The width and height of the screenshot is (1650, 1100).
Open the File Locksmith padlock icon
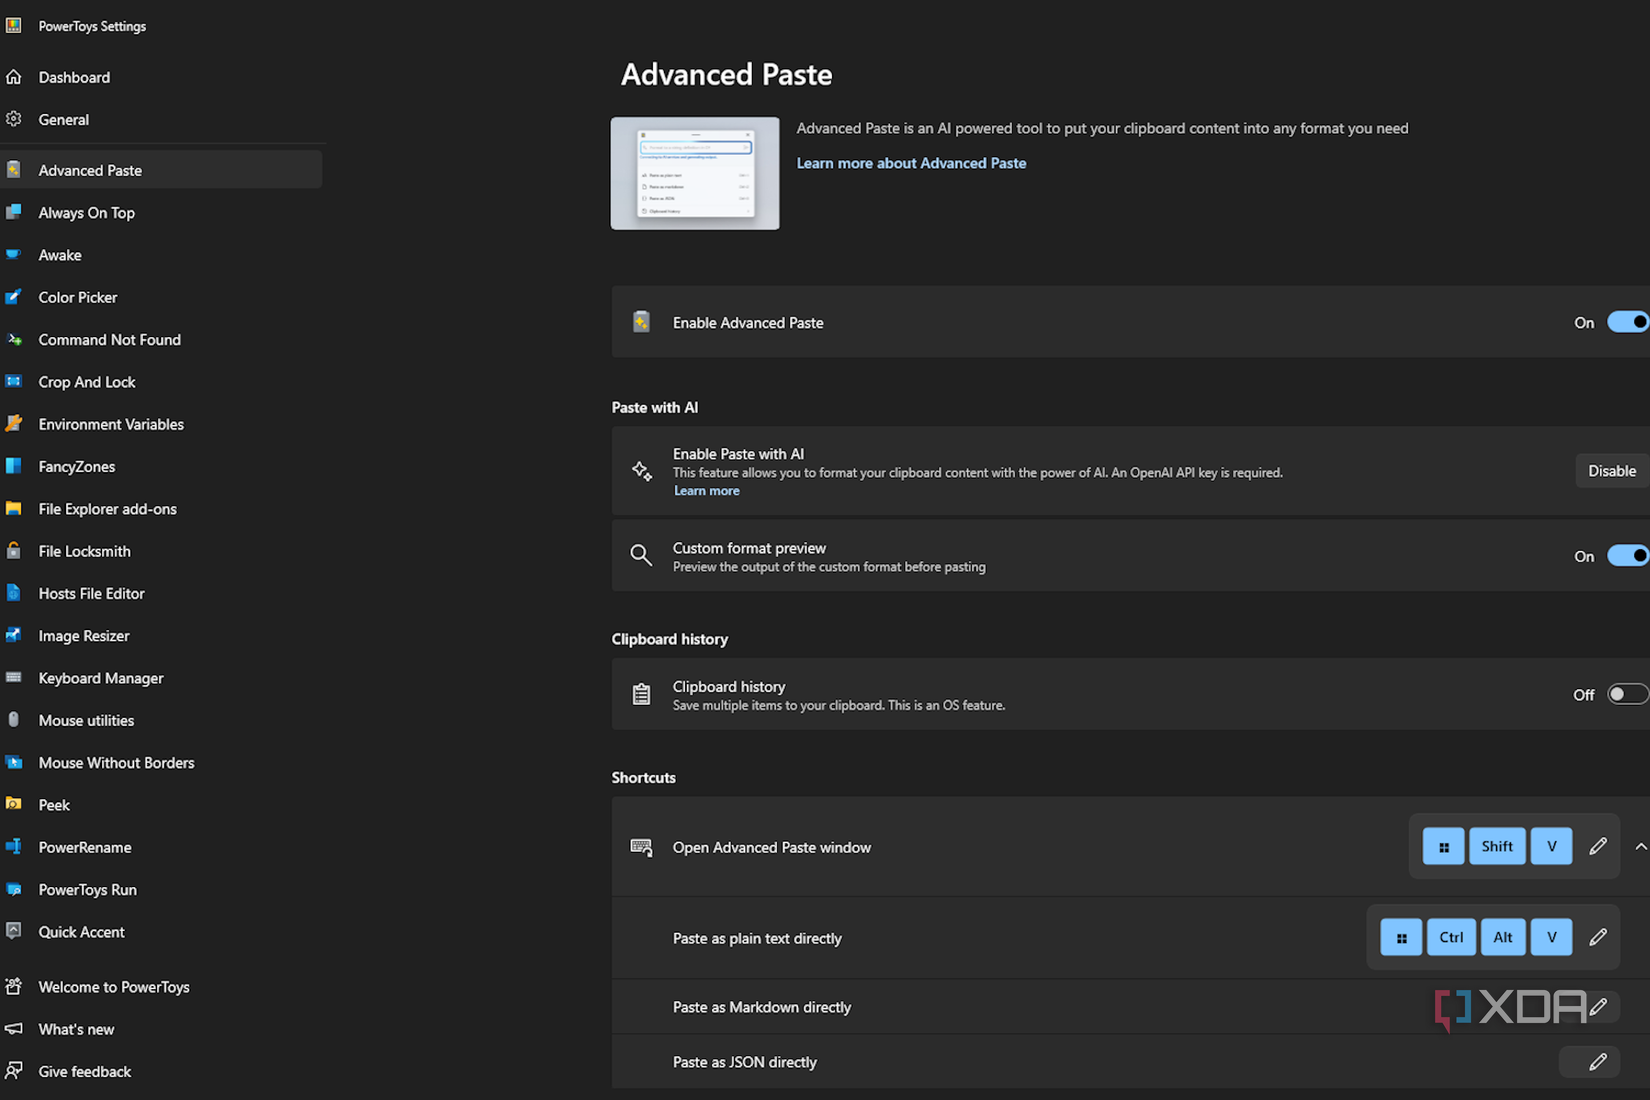click(x=14, y=551)
